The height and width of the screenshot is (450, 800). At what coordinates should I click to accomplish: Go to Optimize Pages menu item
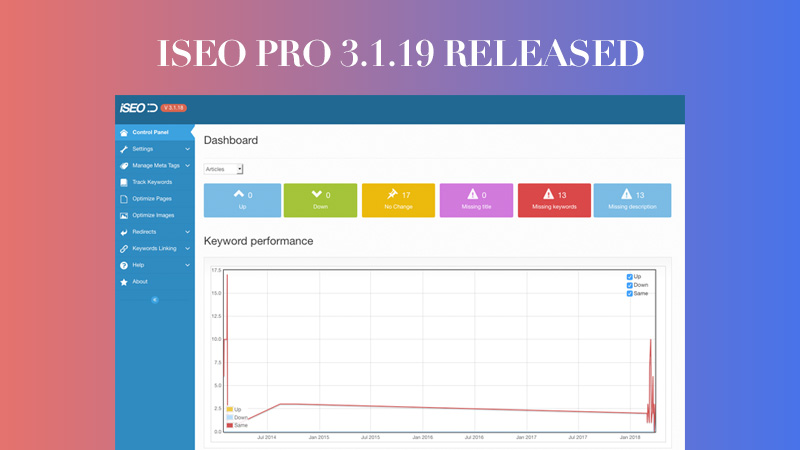coord(153,199)
